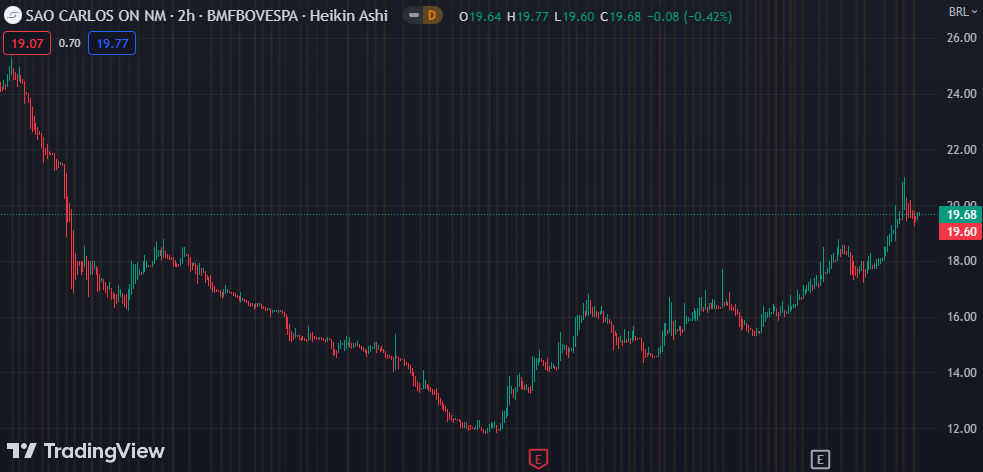This screenshot has width=983, height=472.
Task: Click the close value C19.68
Action: (621, 16)
